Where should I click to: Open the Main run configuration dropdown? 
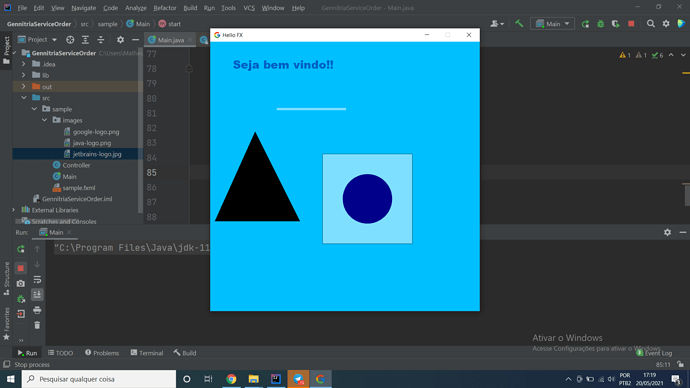coord(552,24)
